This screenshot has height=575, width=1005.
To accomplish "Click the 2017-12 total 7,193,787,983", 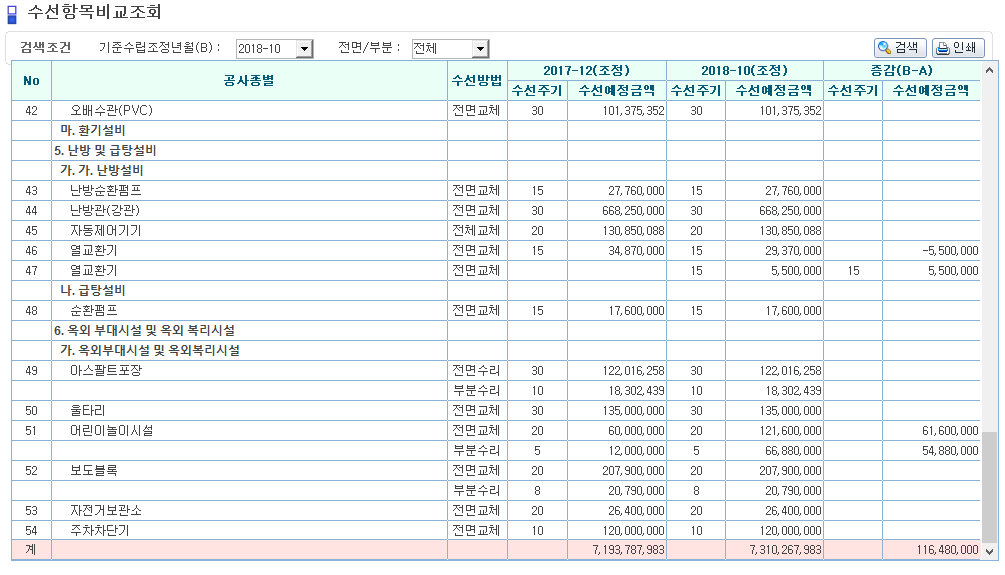I will (x=629, y=550).
